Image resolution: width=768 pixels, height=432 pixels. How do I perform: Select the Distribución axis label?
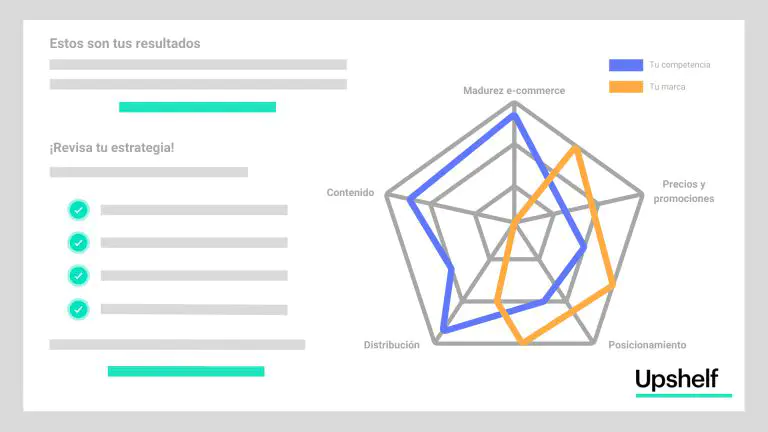[391, 345]
